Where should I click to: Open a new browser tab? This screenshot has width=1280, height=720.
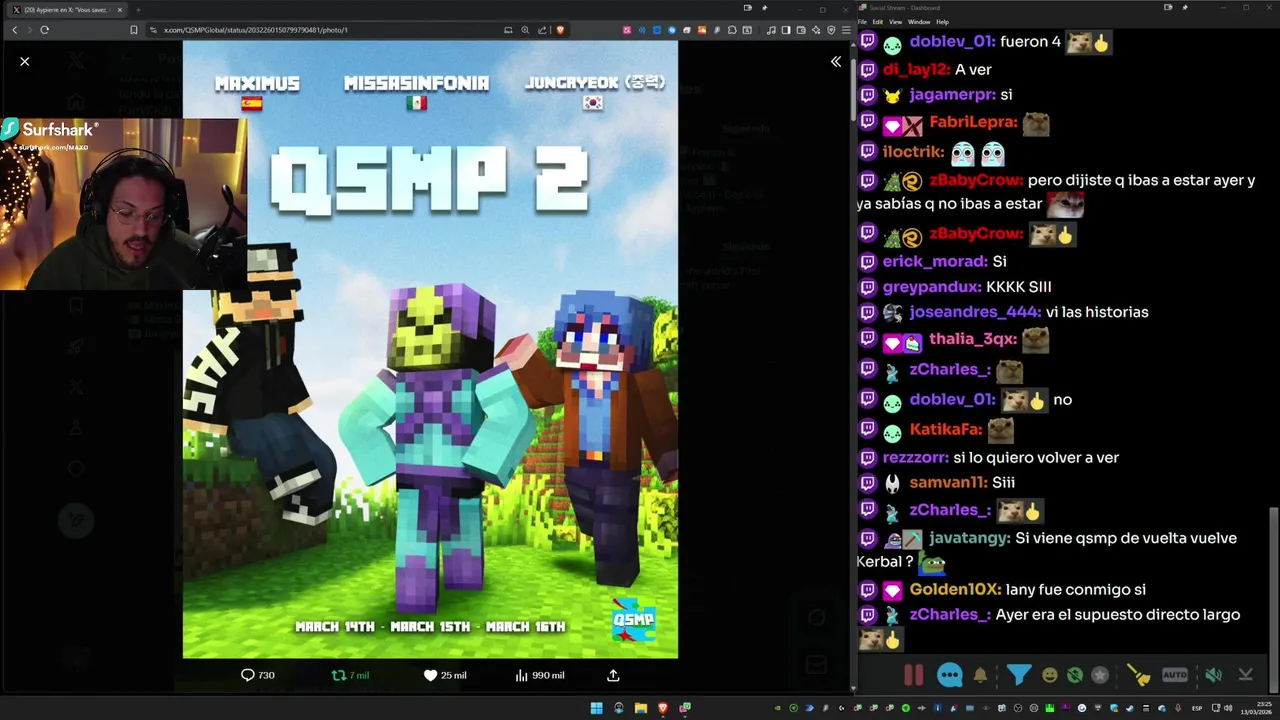(137, 9)
